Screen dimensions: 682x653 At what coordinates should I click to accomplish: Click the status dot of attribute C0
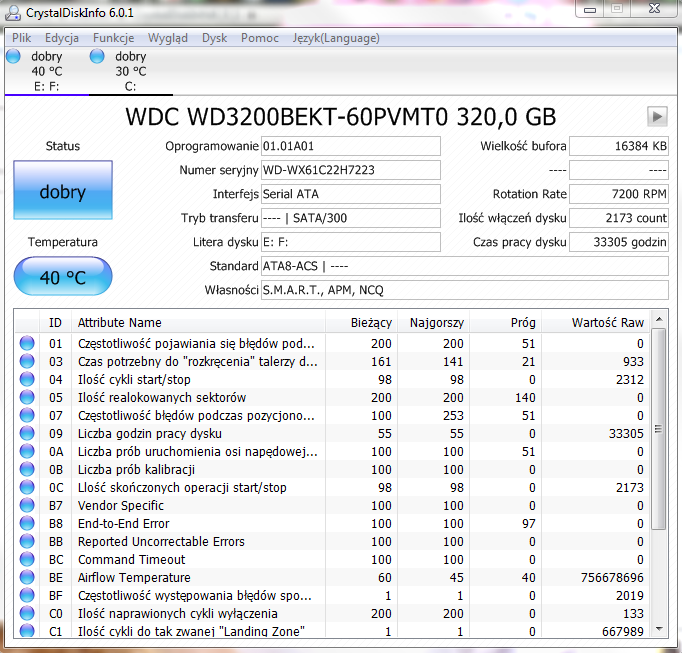click(27, 613)
